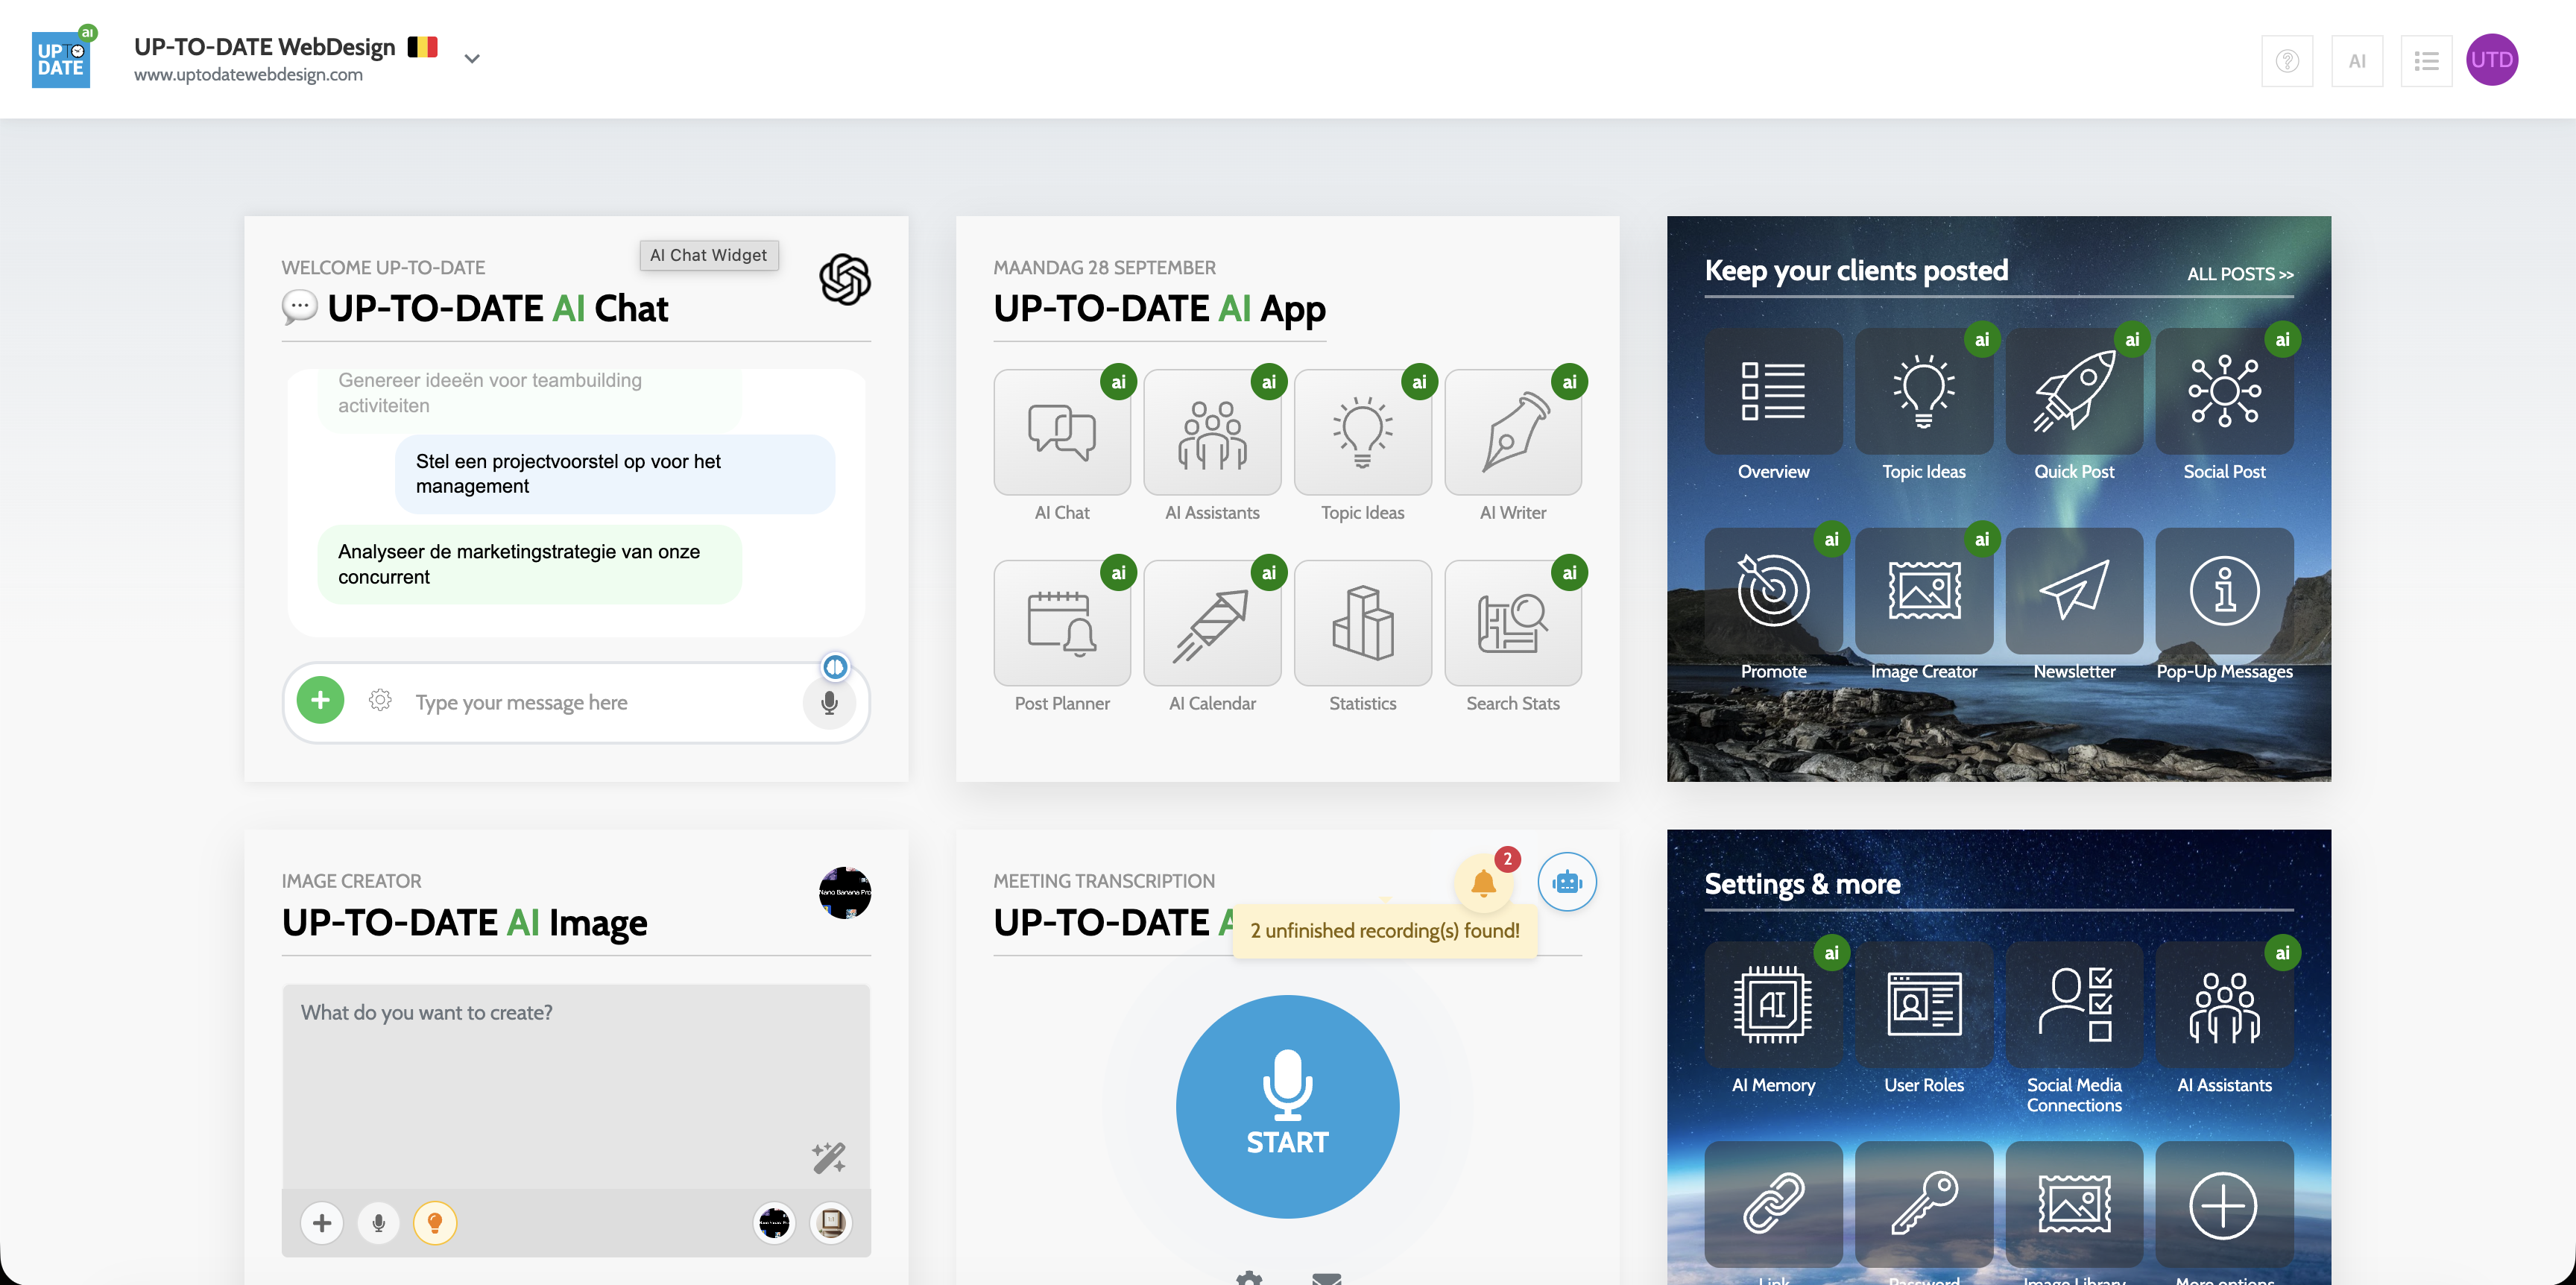Open AI Assistants tile in AI App panel

pyautogui.click(x=1212, y=432)
